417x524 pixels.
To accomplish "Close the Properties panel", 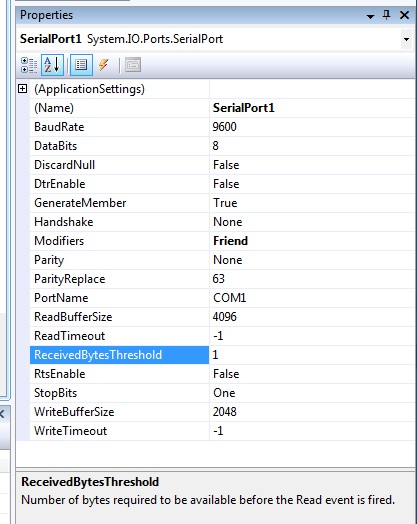I will point(404,15).
